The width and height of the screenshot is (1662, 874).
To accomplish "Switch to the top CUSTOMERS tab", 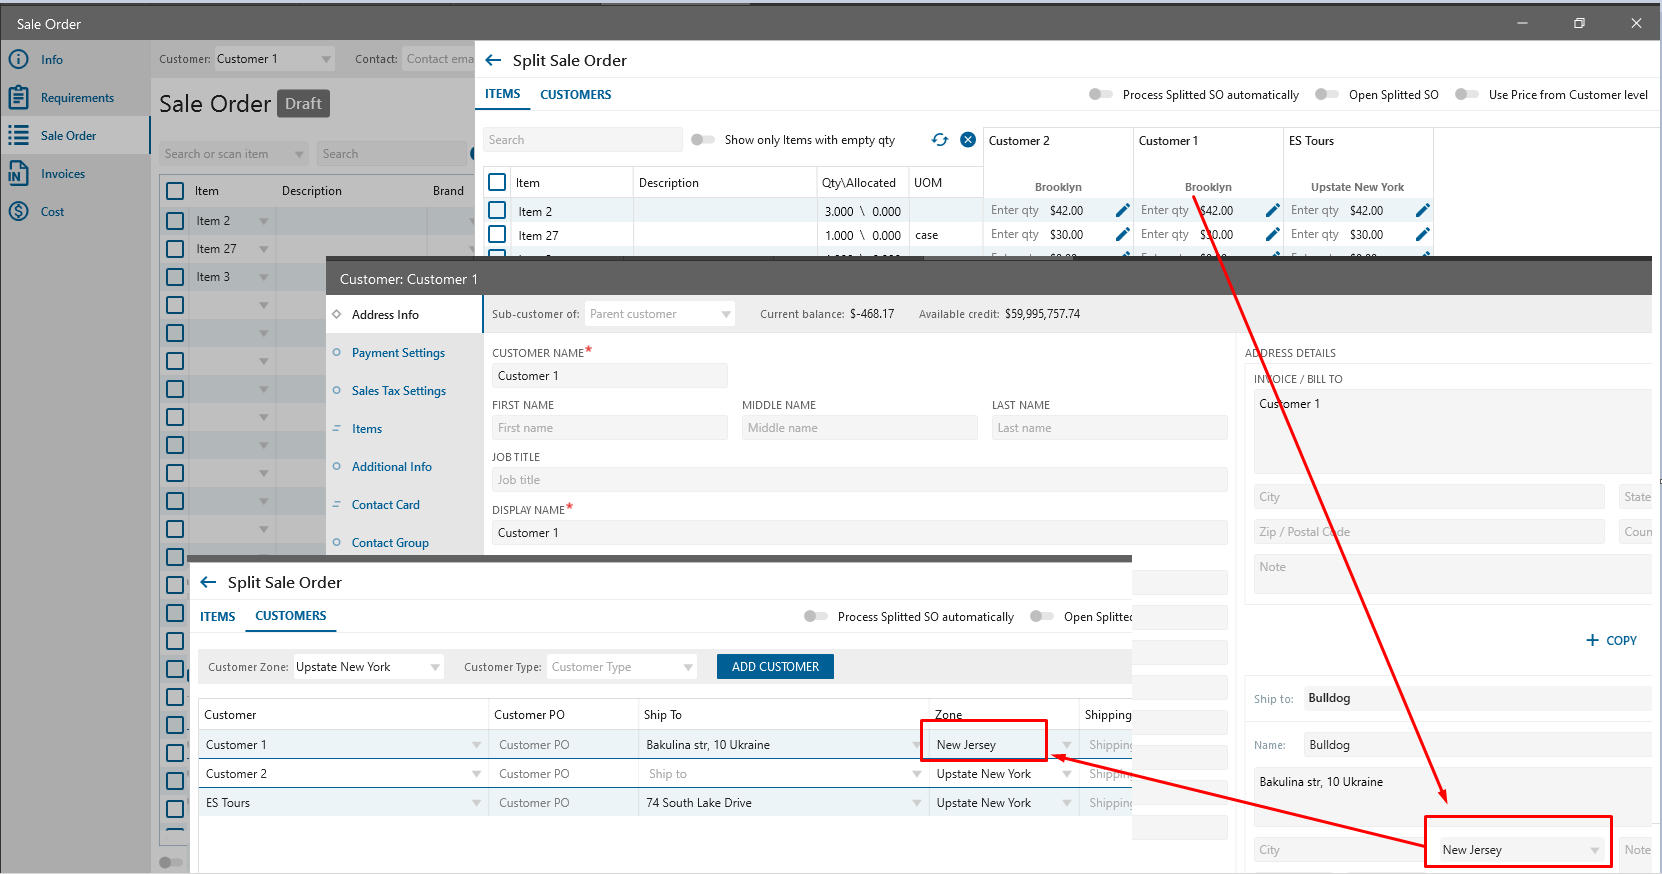I will click(575, 95).
